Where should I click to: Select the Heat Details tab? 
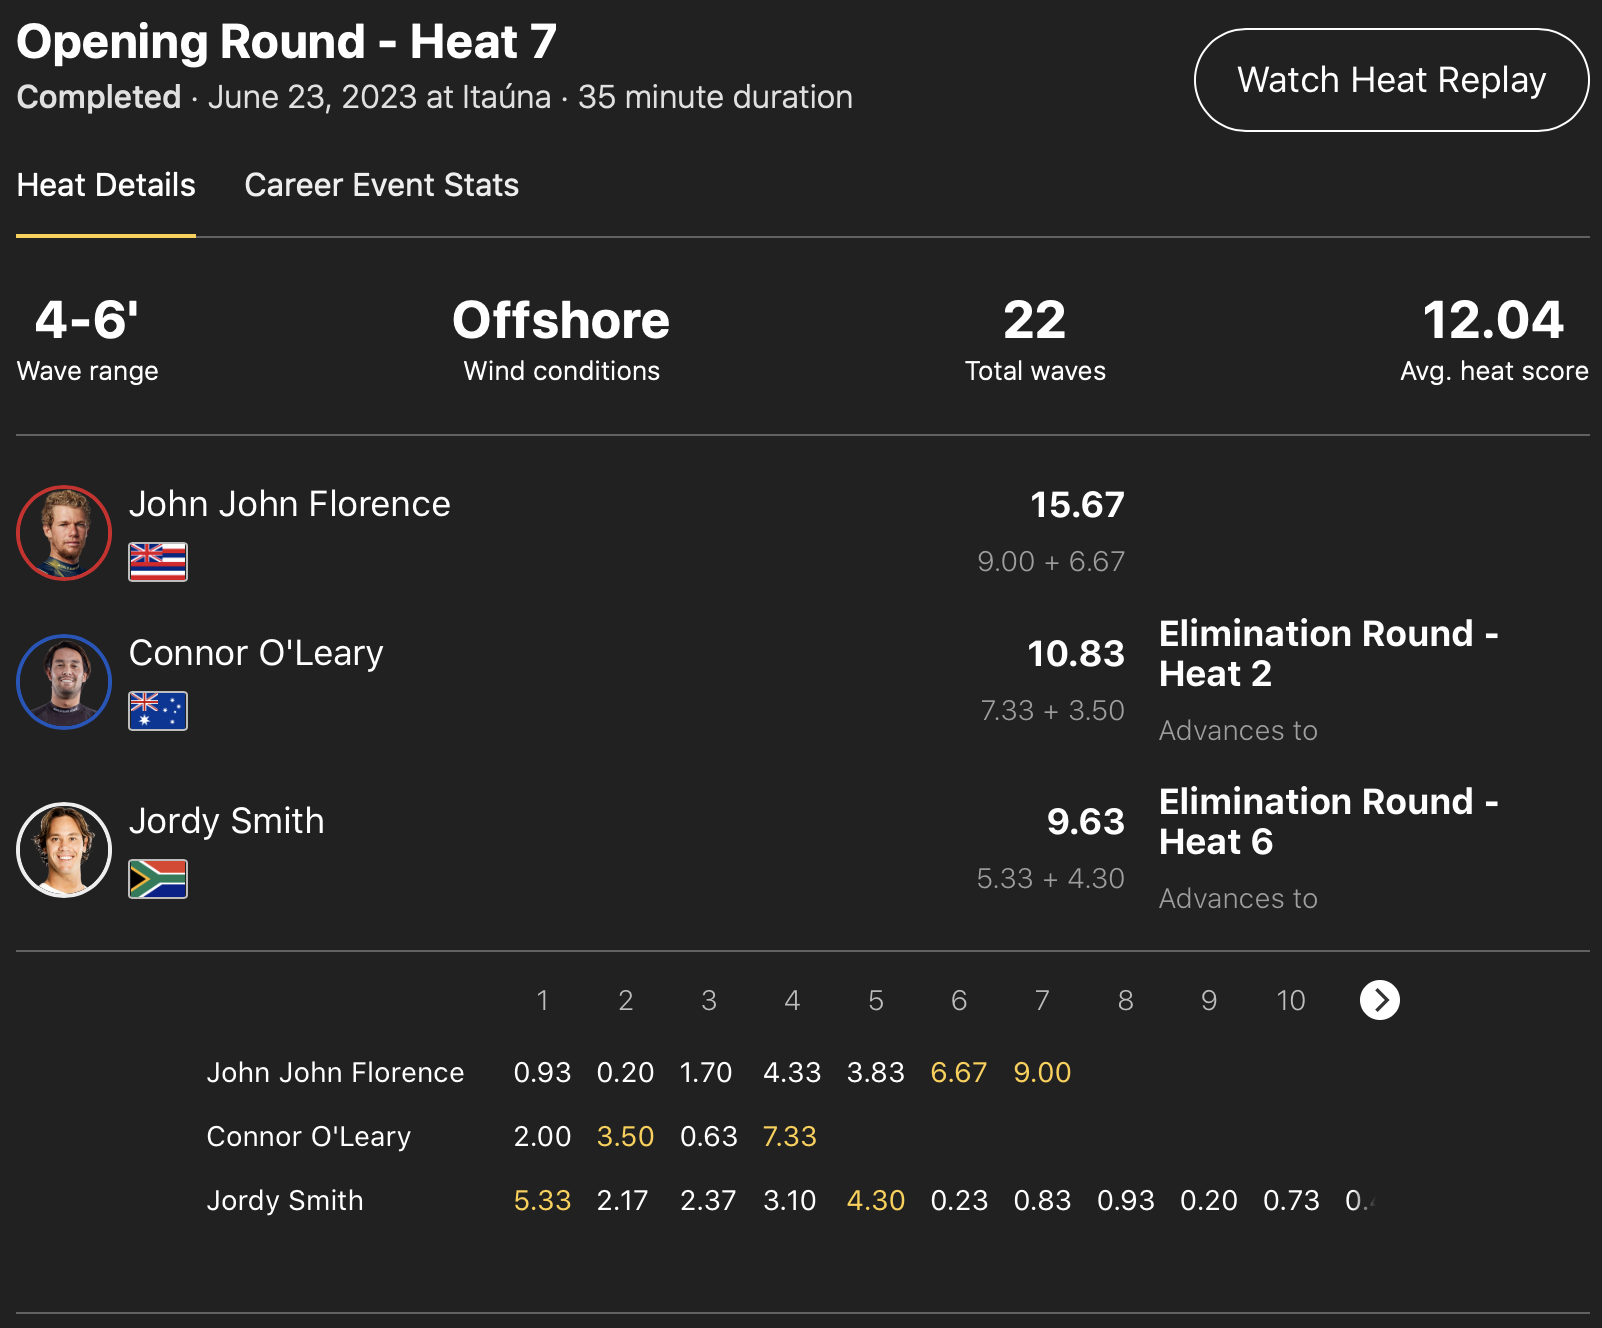click(106, 185)
